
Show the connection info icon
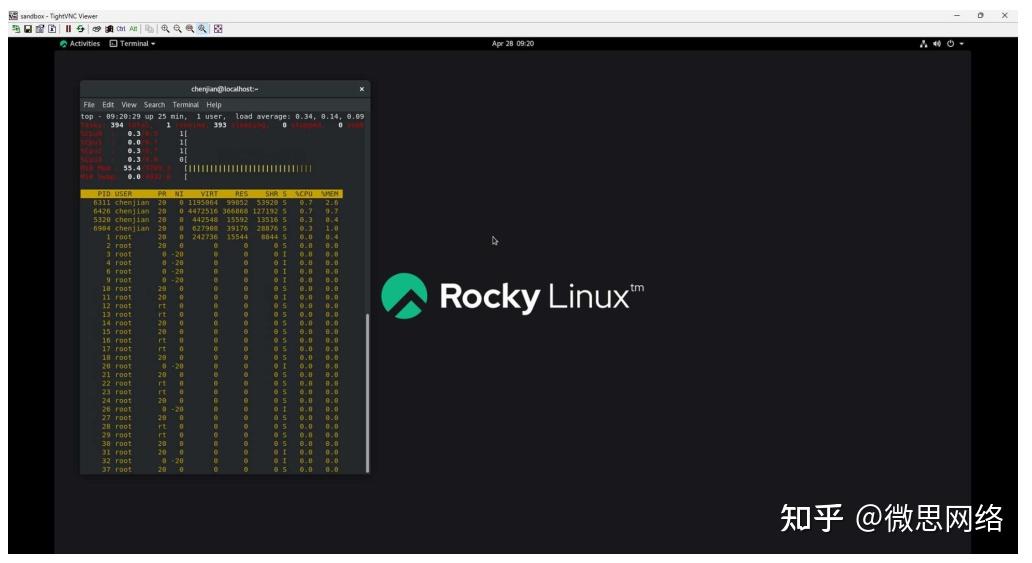click(52, 29)
